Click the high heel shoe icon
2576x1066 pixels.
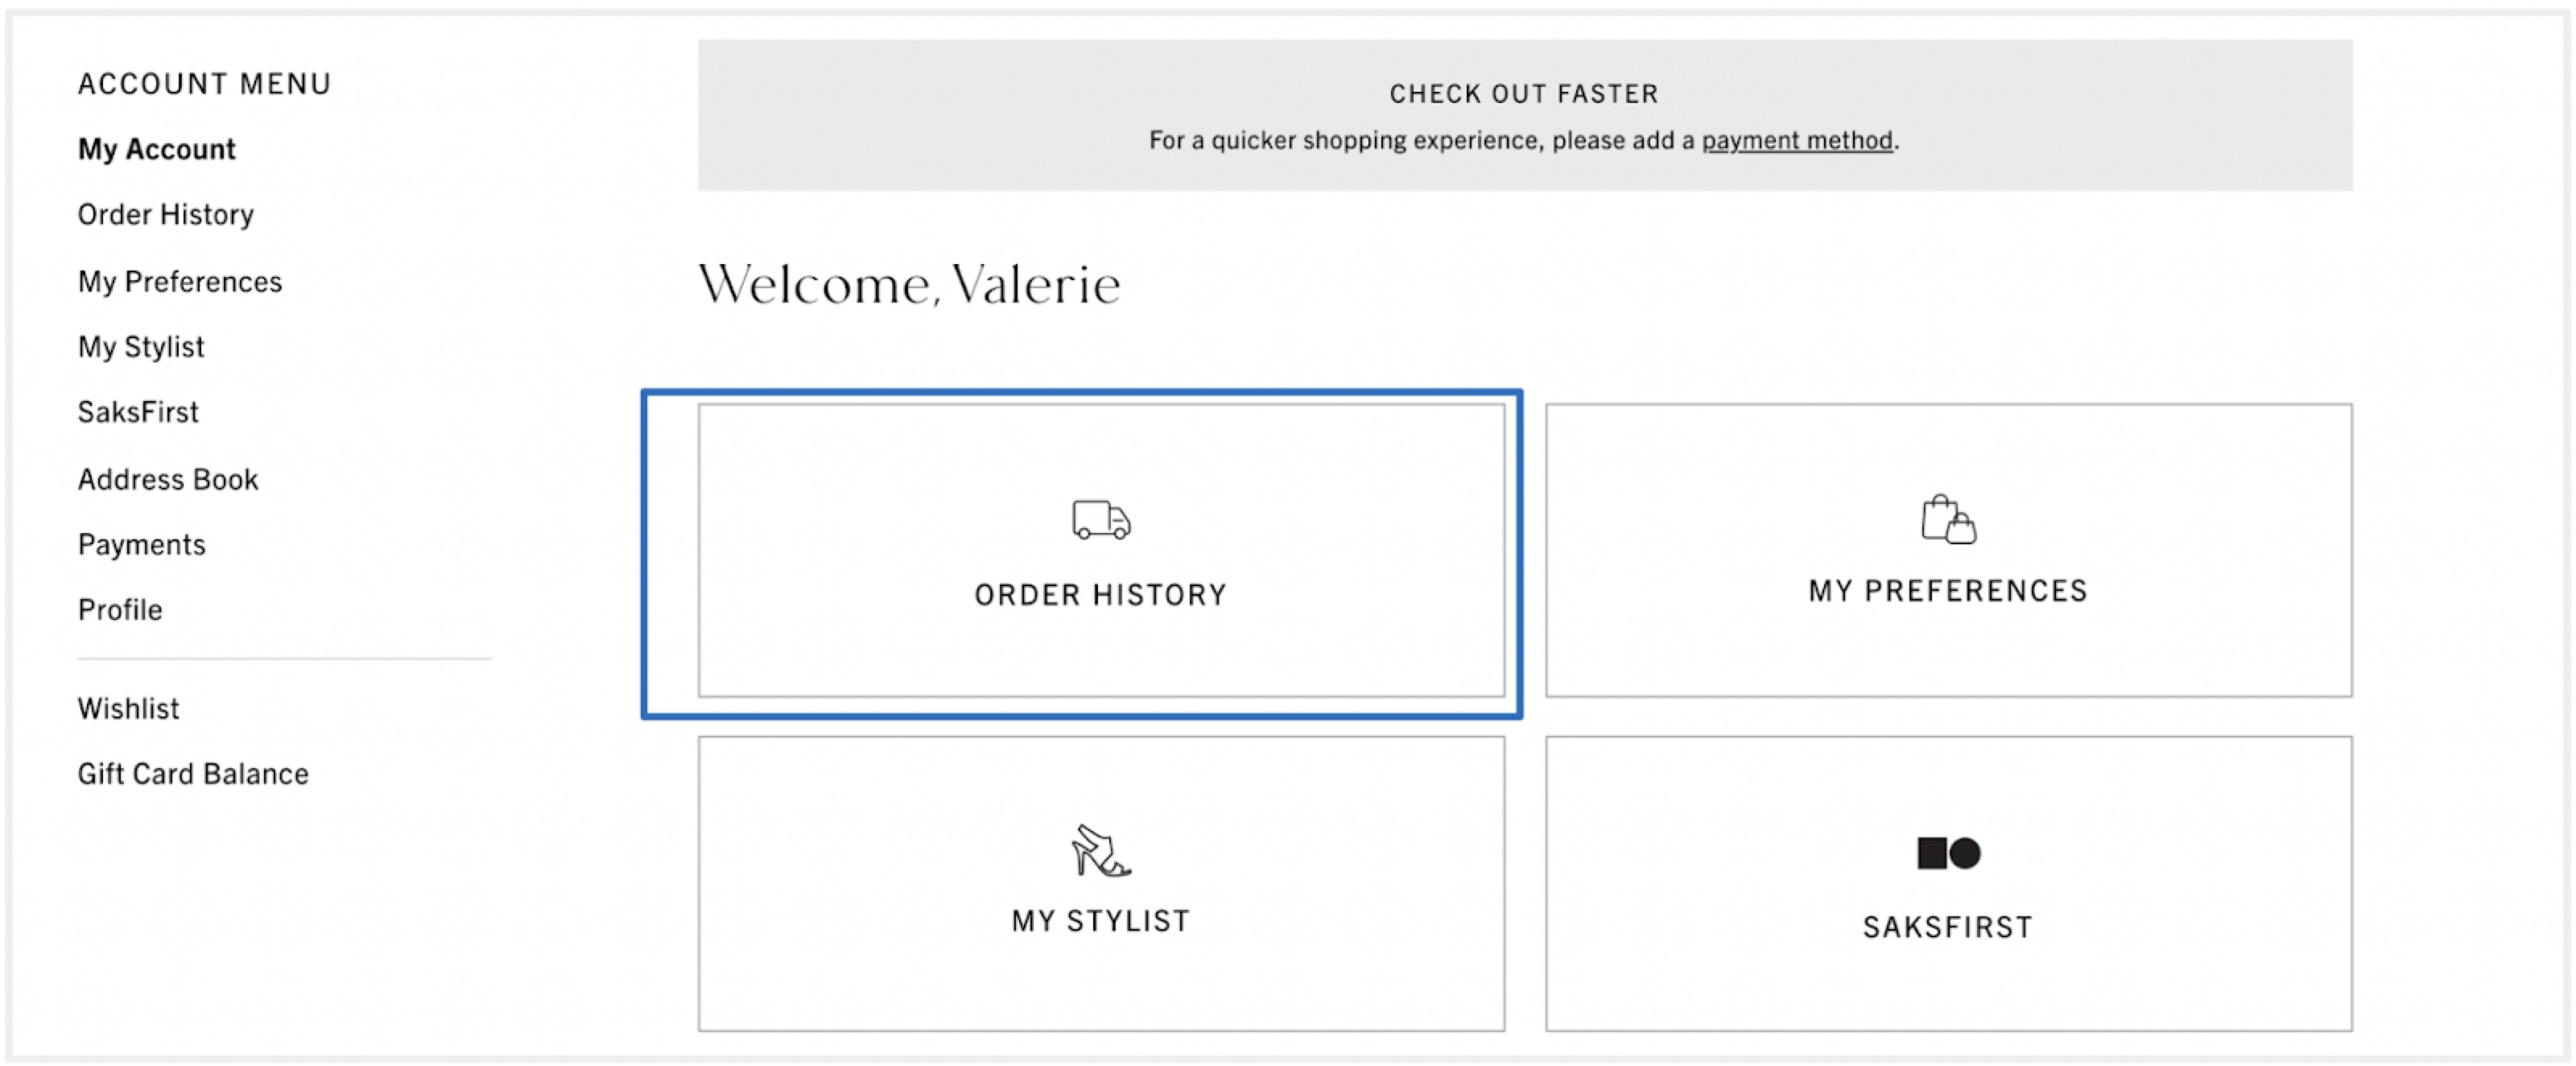(x=1100, y=851)
